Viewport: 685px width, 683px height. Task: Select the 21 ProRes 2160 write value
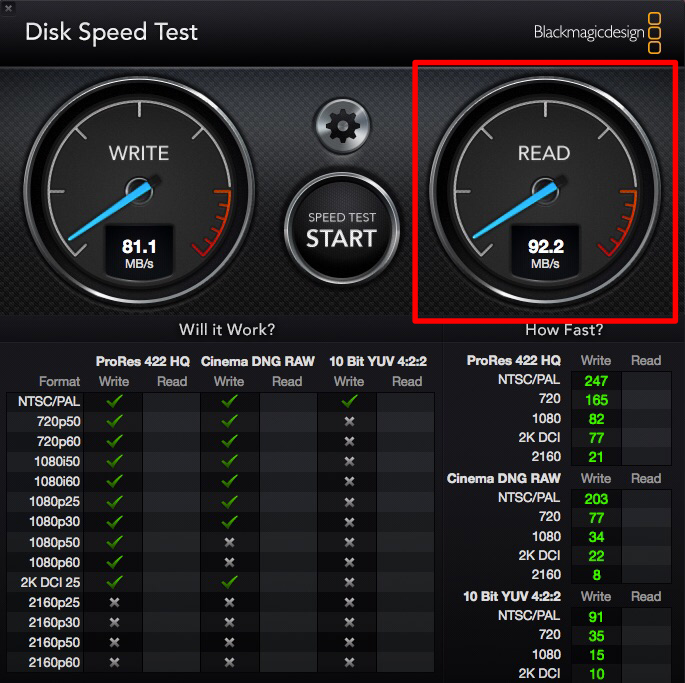[596, 457]
